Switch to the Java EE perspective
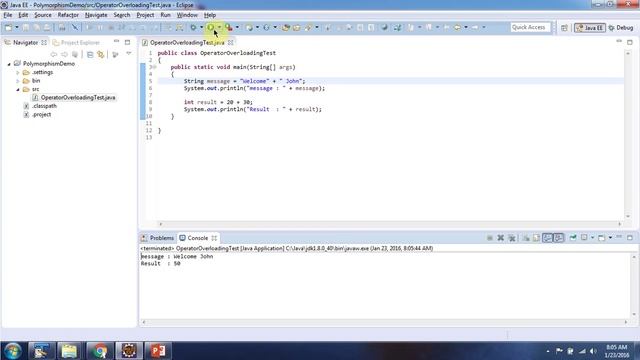The image size is (640, 360). tap(589, 28)
